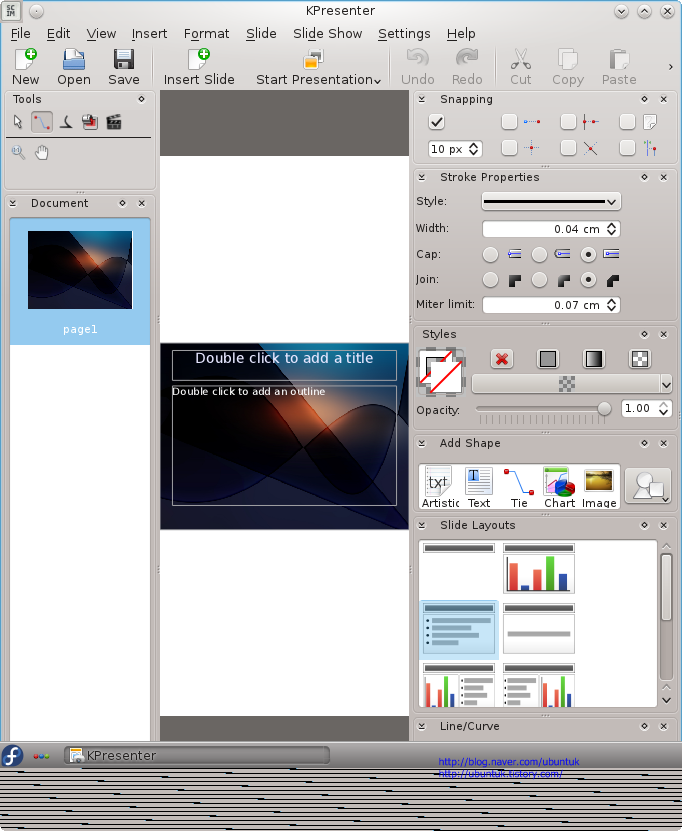Screen dimensions: 682x831
Task: Click the KPresenter taskbar button
Action: [197, 755]
